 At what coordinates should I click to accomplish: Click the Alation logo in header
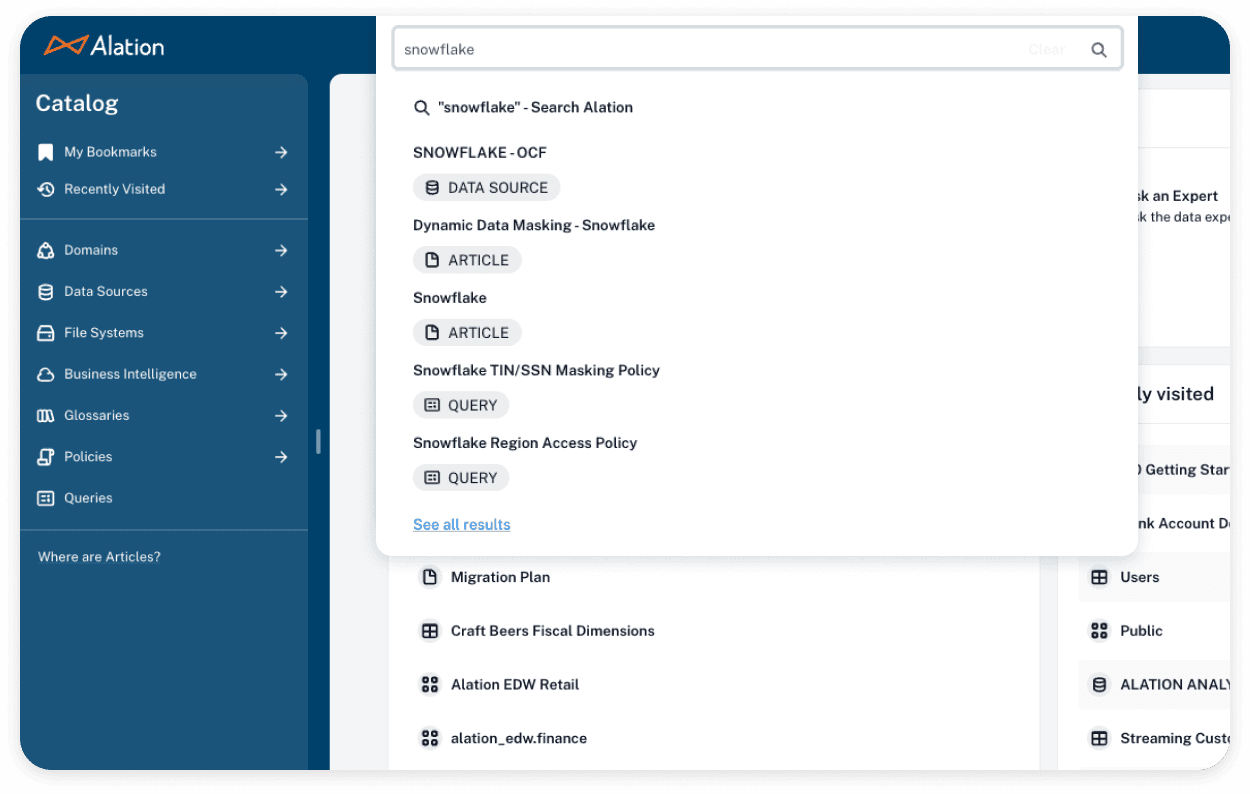point(104,45)
